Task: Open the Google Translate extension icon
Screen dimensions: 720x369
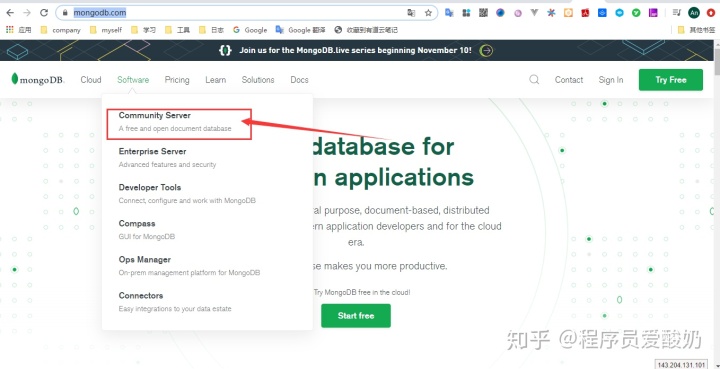Action: click(449, 13)
